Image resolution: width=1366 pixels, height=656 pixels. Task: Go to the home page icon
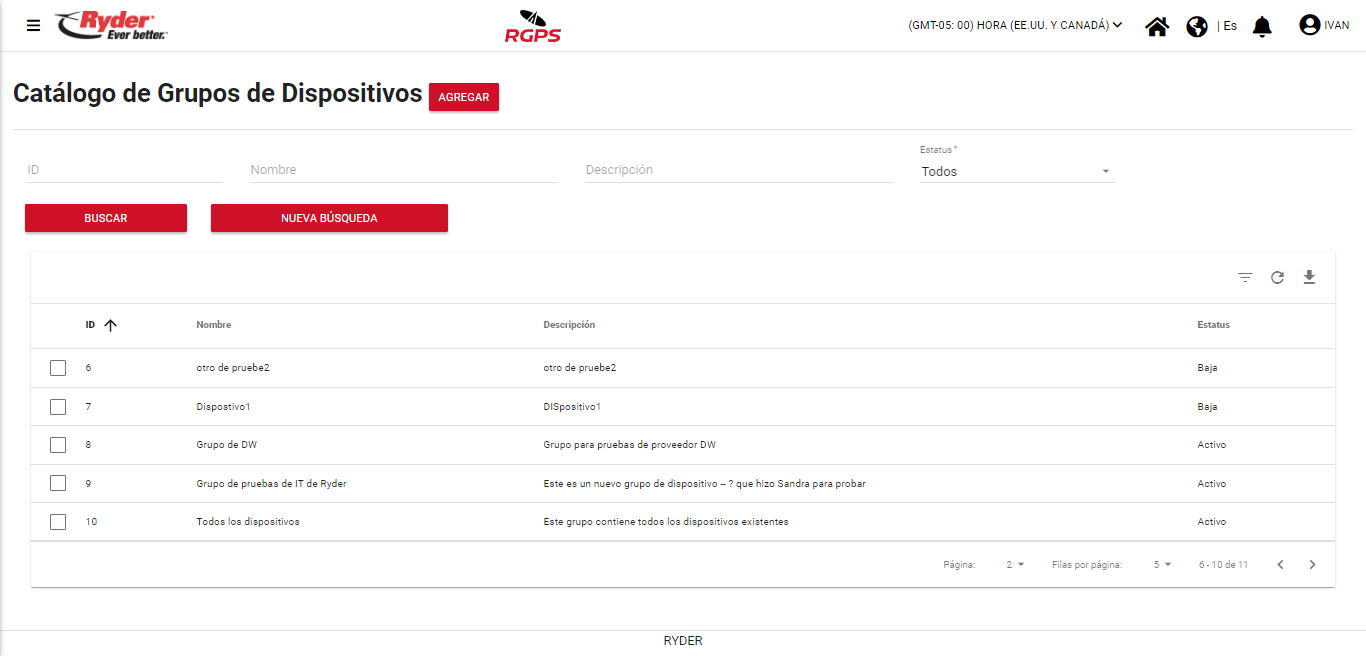point(1157,26)
